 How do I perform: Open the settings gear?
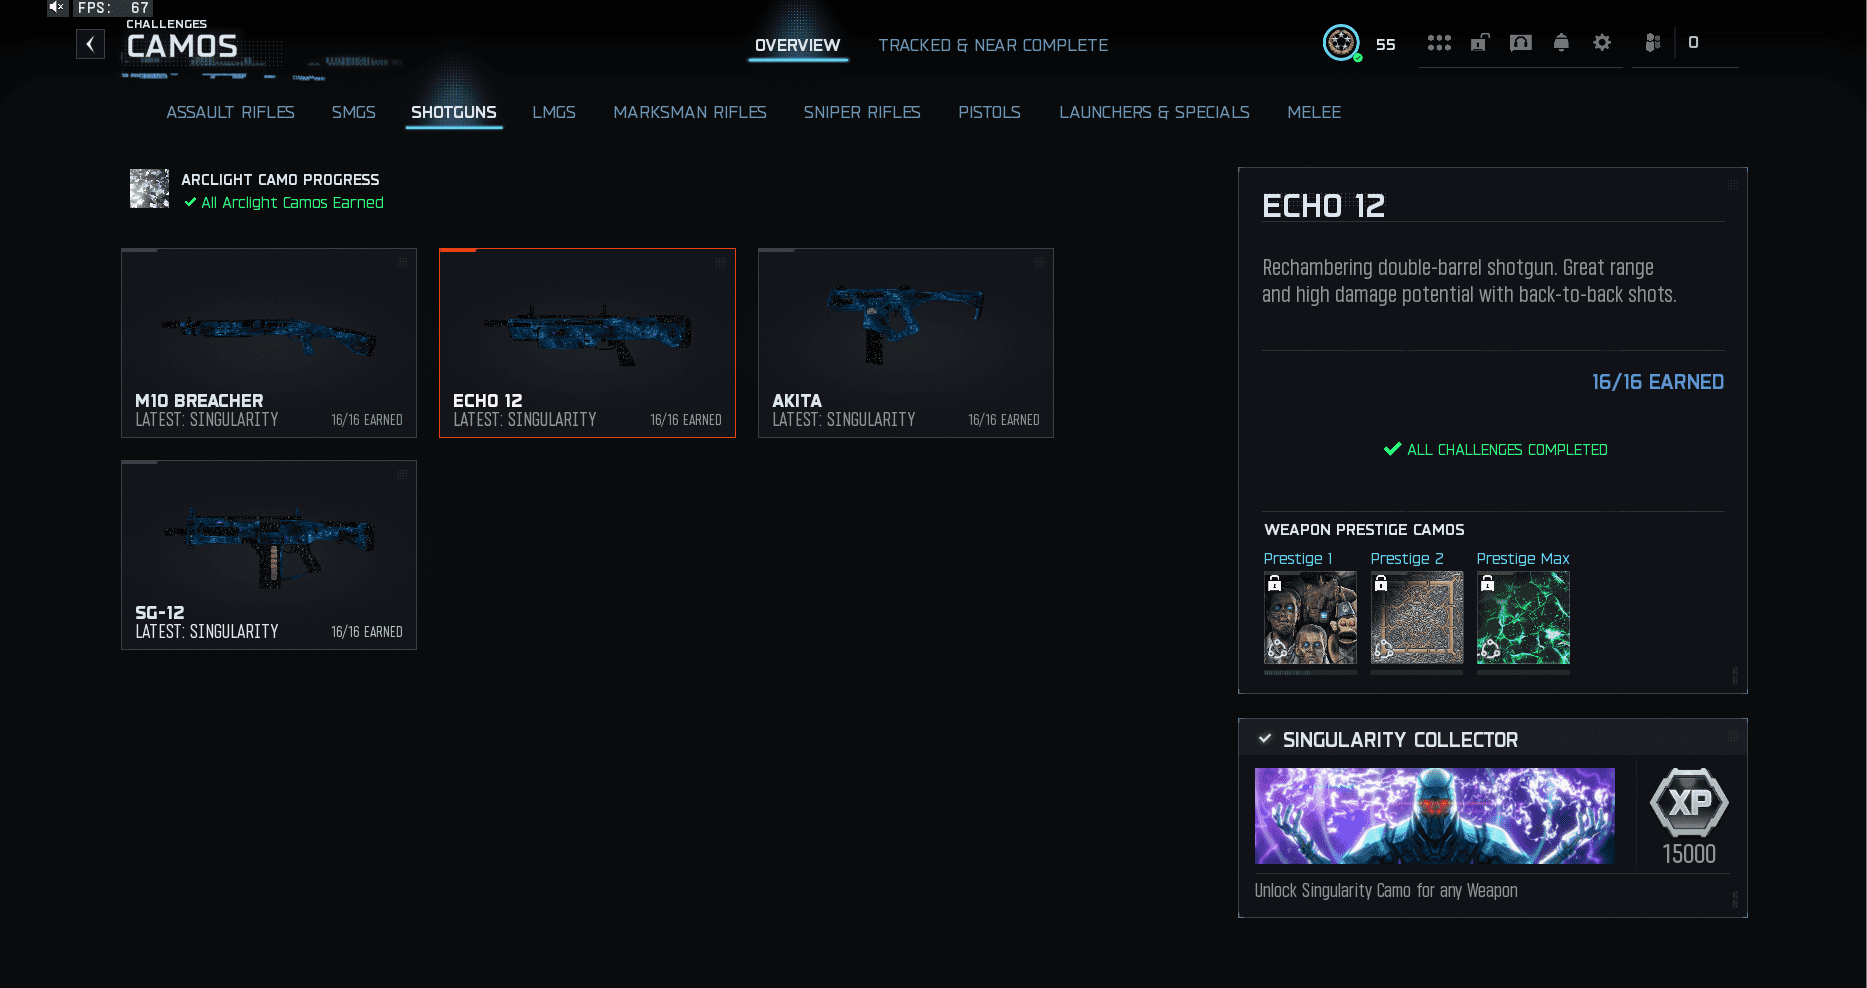pos(1602,43)
